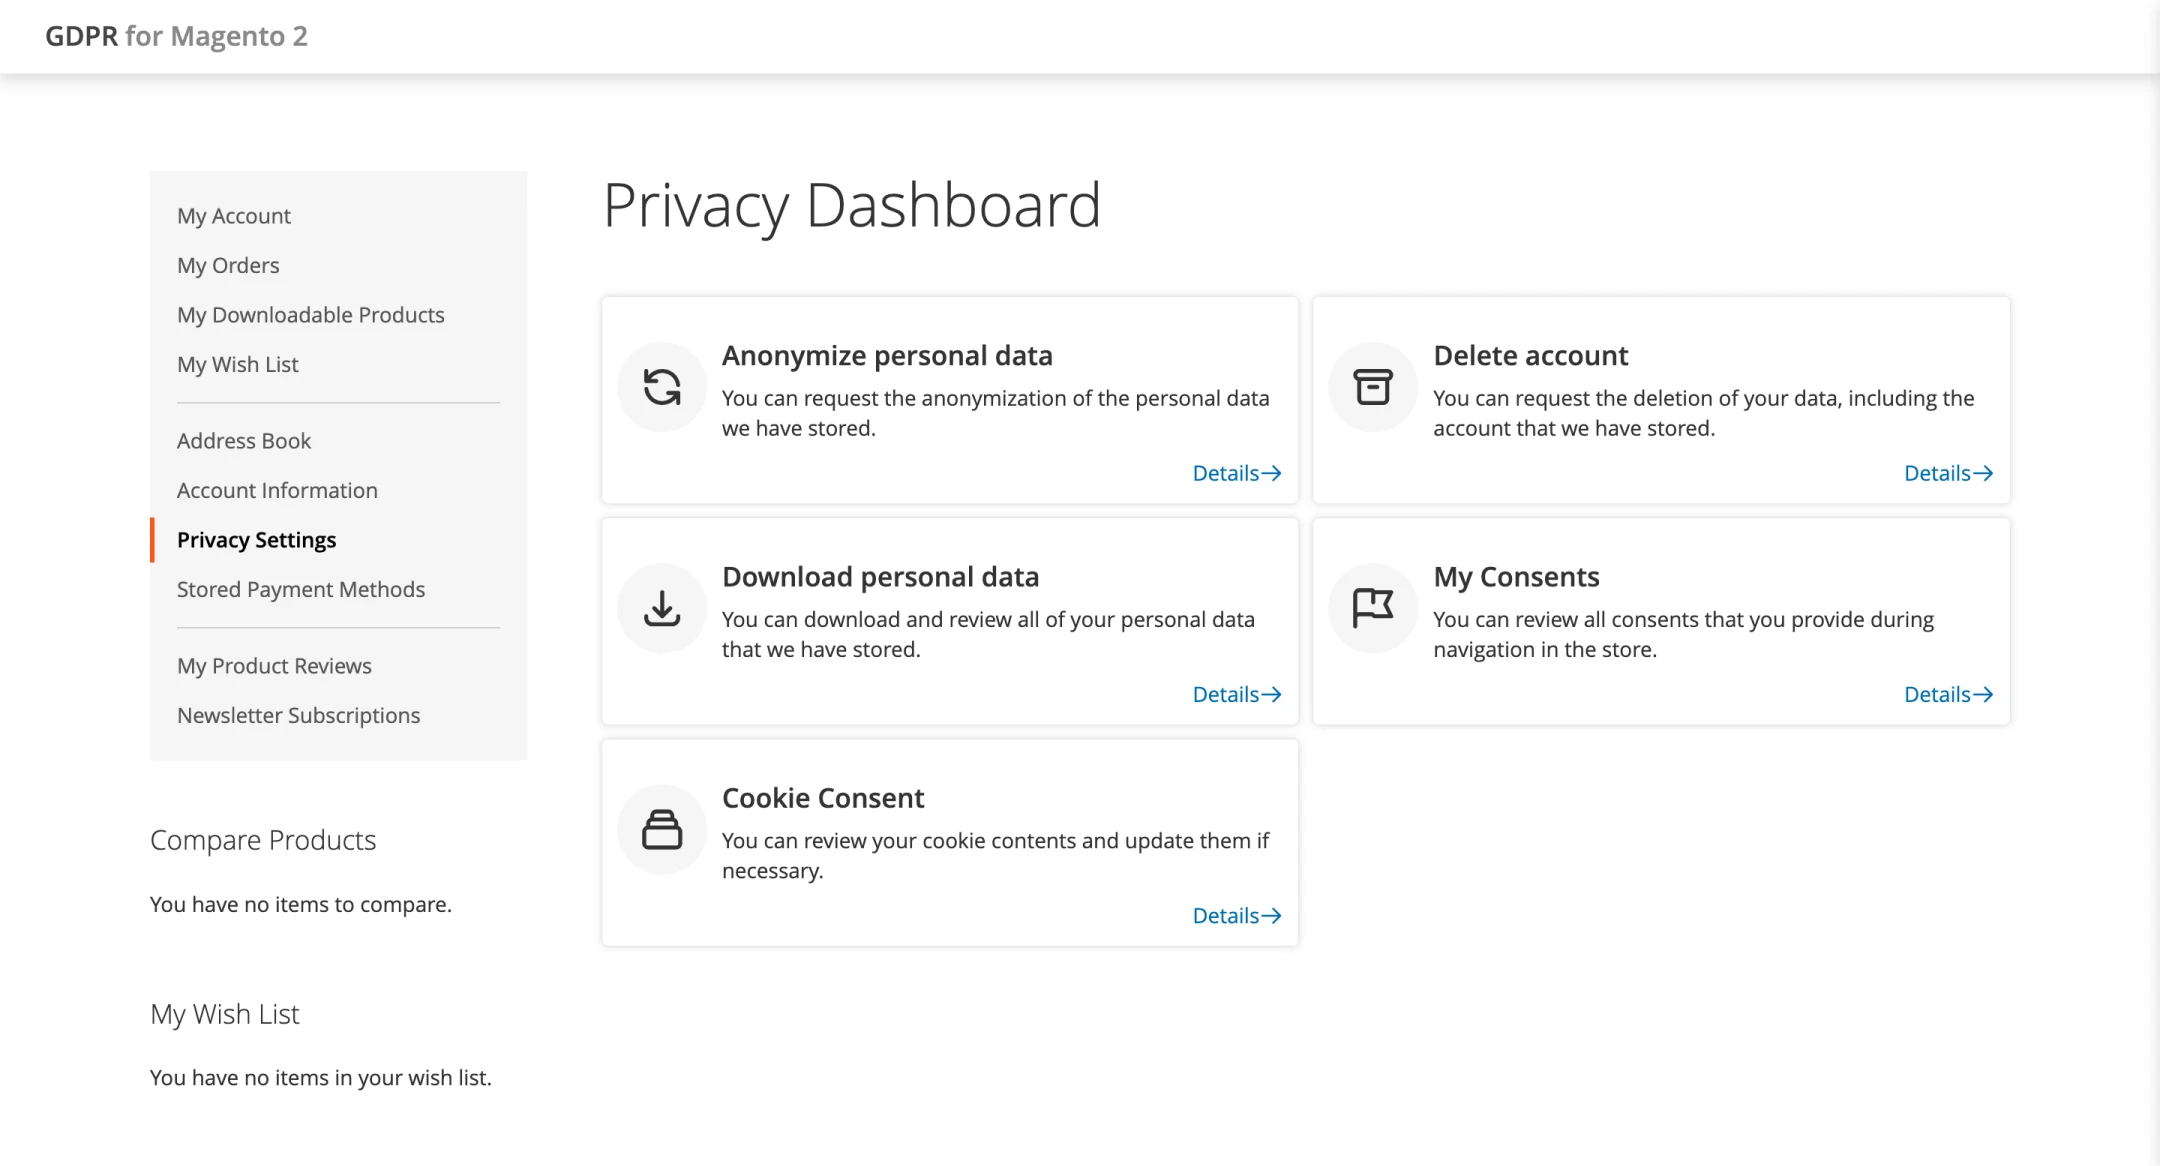Go to Newsletter Subscriptions
The image size is (2160, 1166).
[x=298, y=715]
